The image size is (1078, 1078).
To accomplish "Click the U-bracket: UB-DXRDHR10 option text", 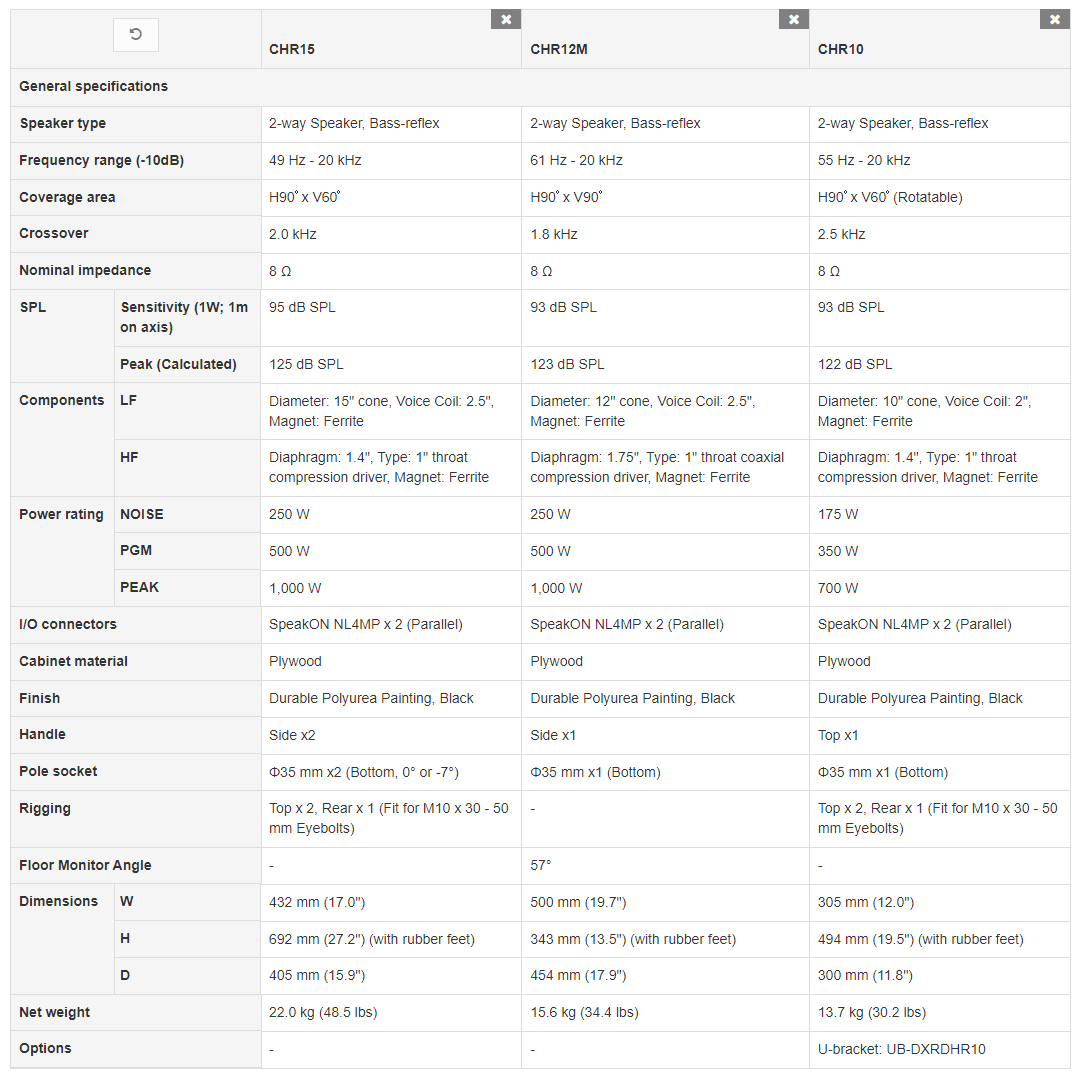I will [x=901, y=1049].
